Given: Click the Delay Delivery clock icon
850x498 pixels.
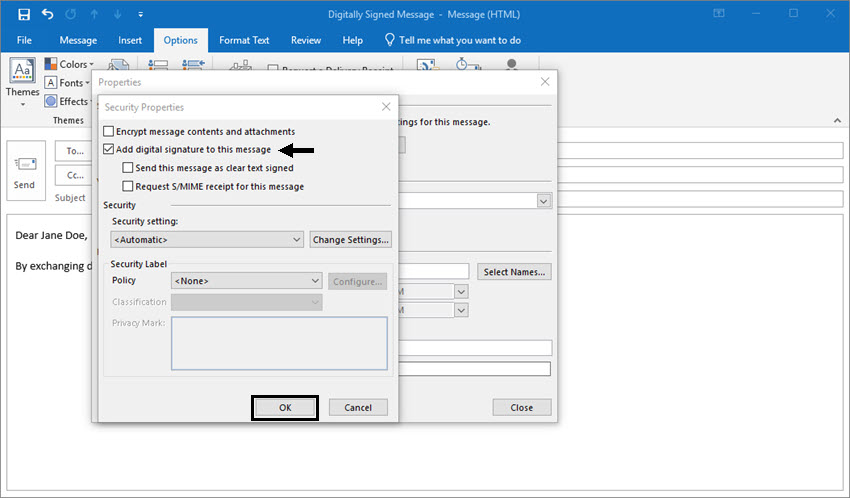Looking at the screenshot, I should coord(467,64).
